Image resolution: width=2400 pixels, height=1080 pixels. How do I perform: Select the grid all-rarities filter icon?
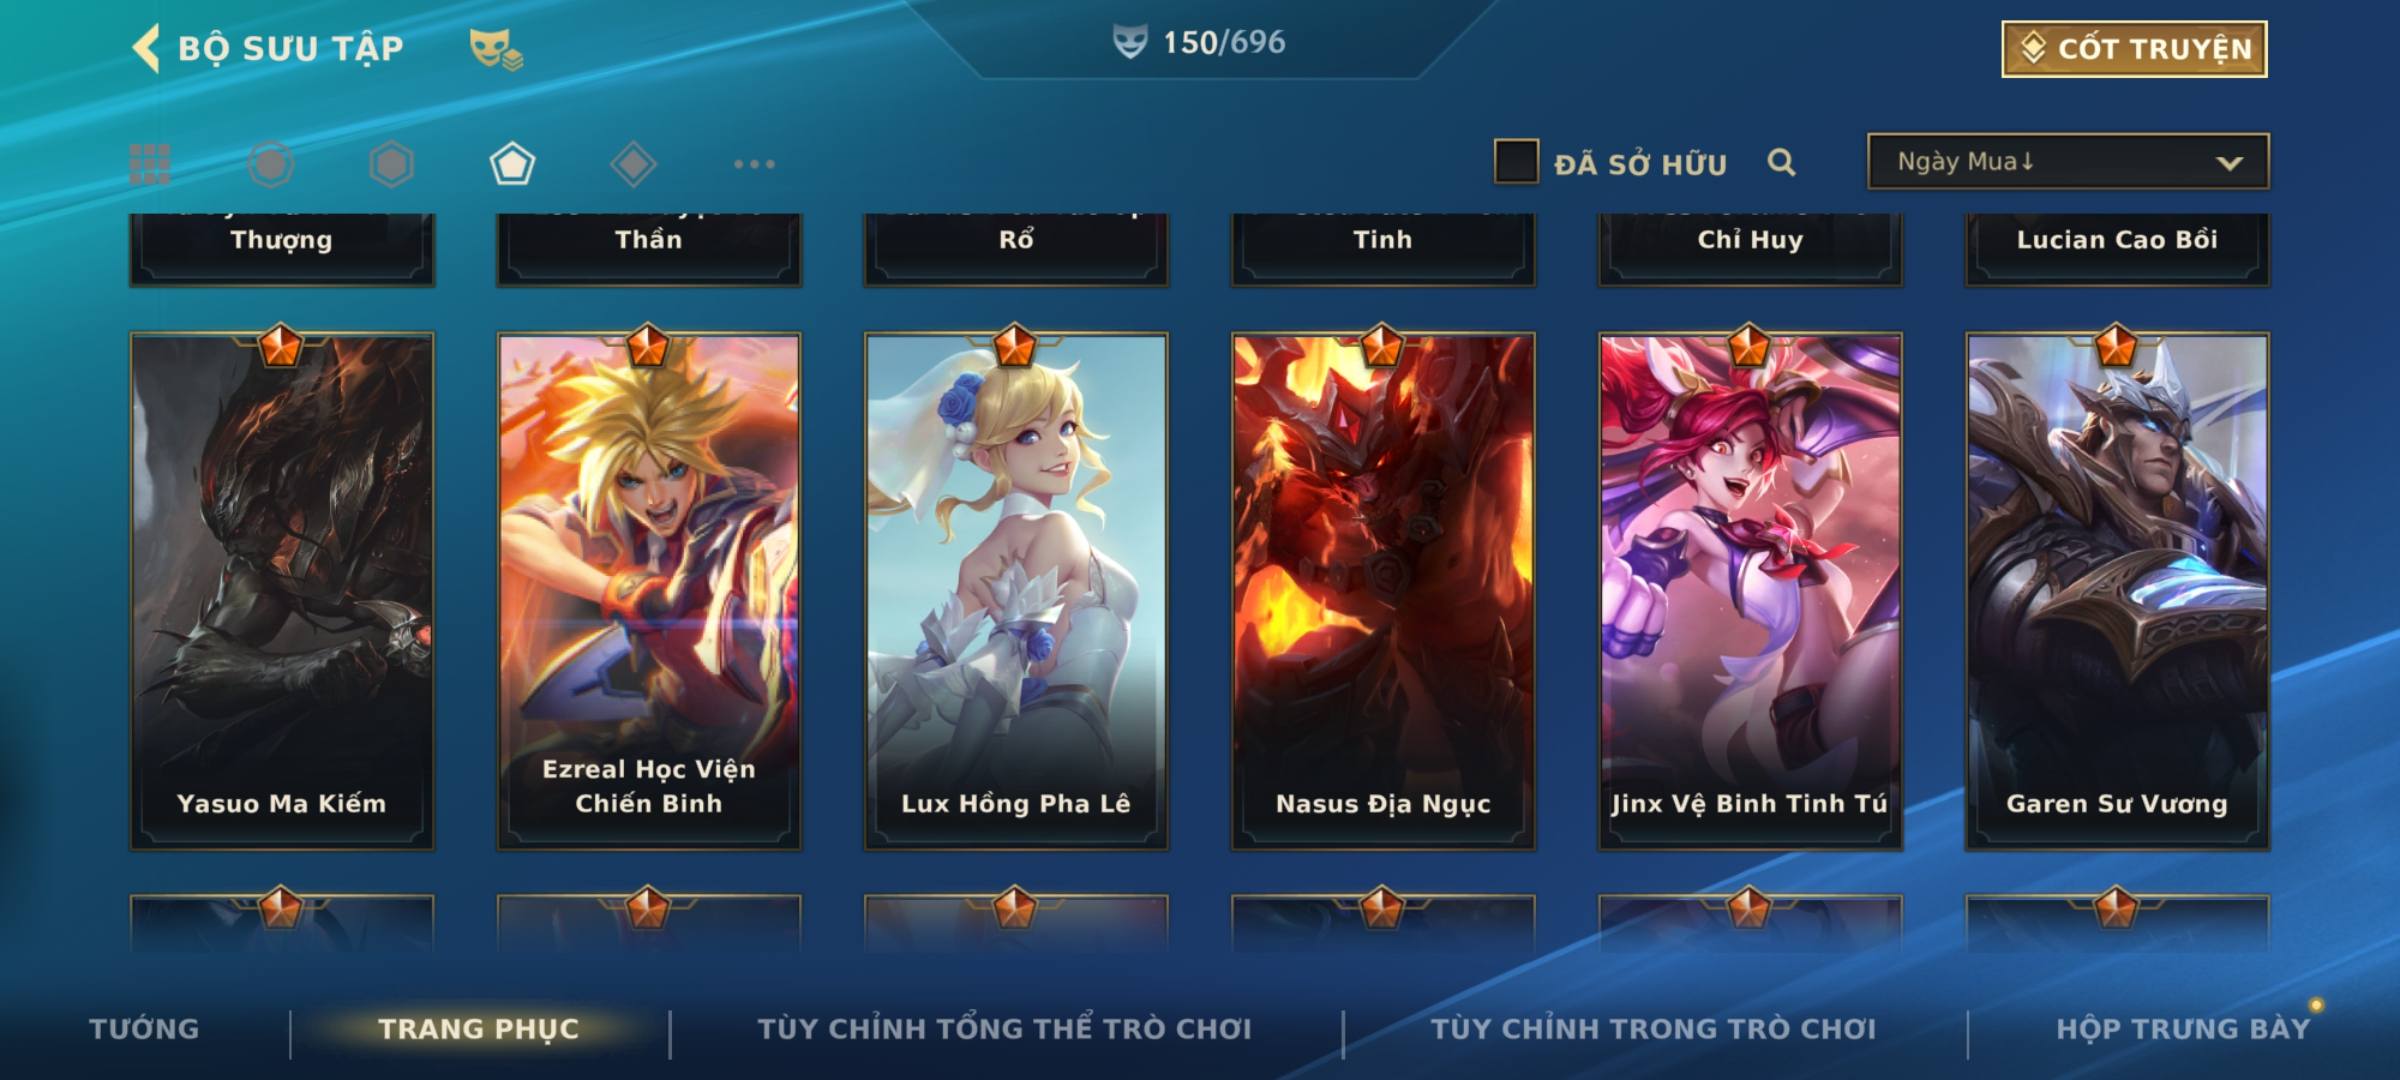tap(150, 164)
